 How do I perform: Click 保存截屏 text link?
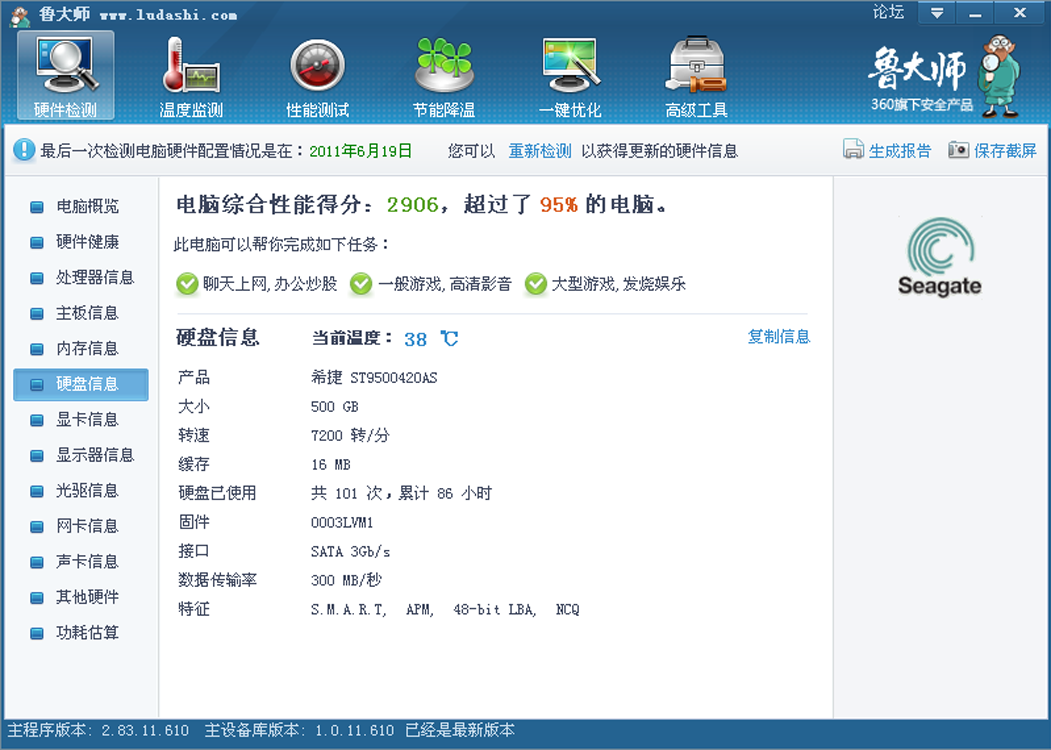click(1005, 151)
